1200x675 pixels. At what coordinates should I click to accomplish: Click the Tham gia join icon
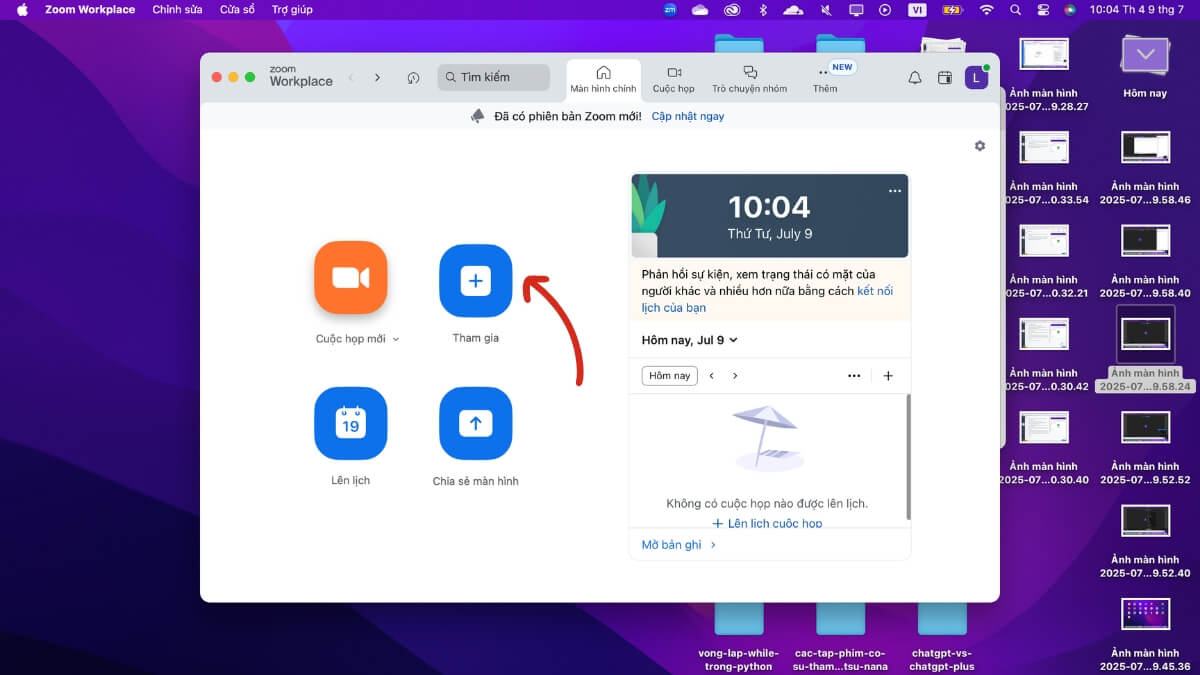tap(475, 281)
